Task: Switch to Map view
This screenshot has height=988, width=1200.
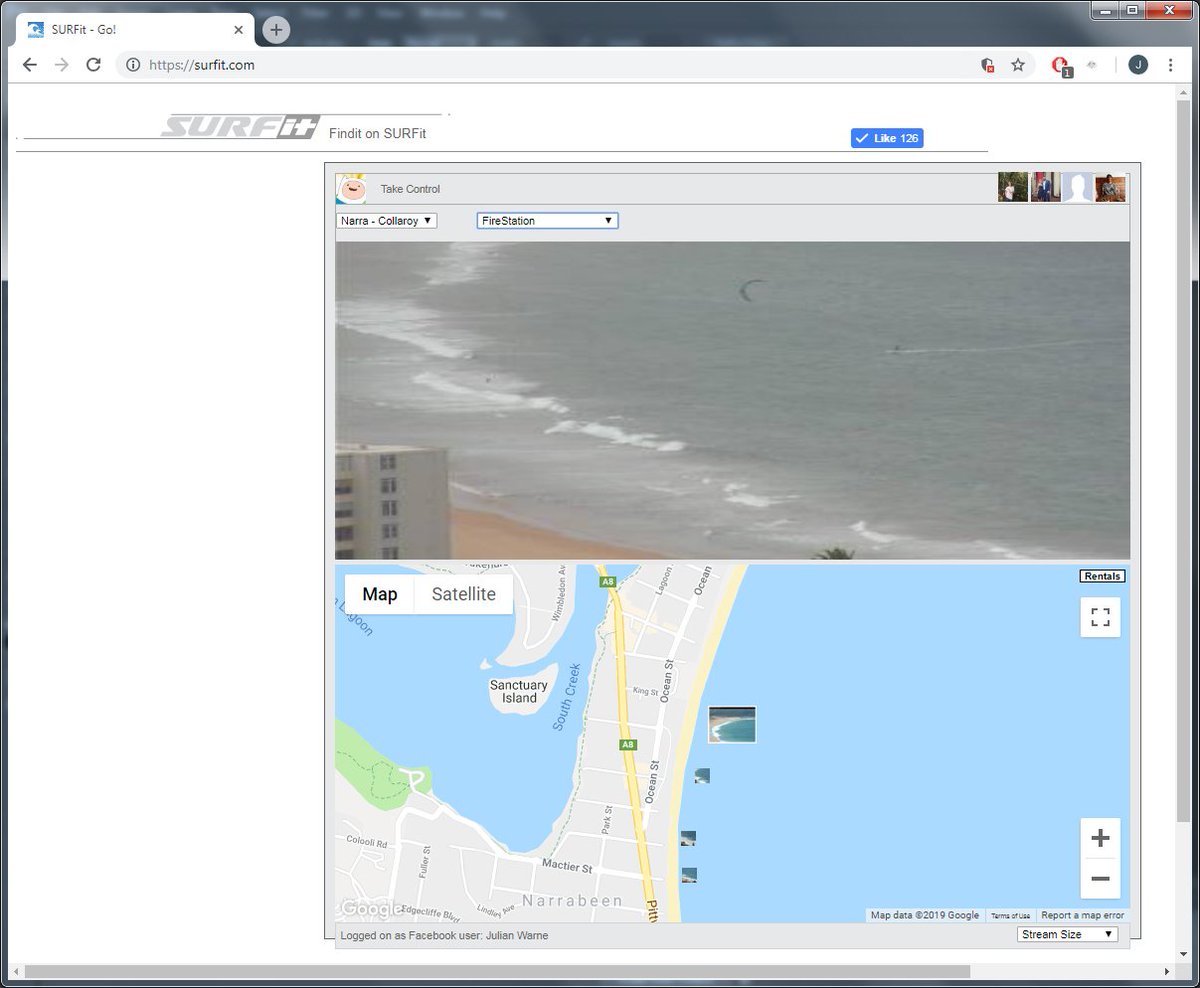Action: coord(380,594)
